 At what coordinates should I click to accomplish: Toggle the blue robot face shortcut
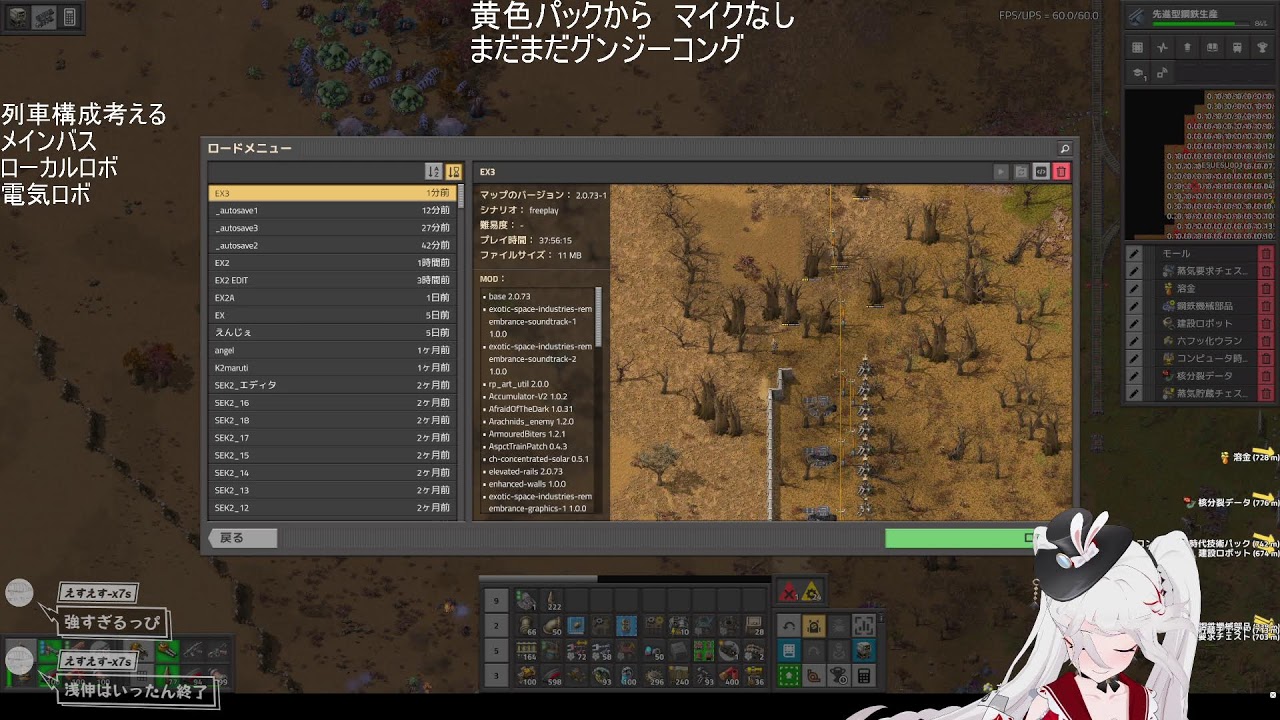(864, 651)
